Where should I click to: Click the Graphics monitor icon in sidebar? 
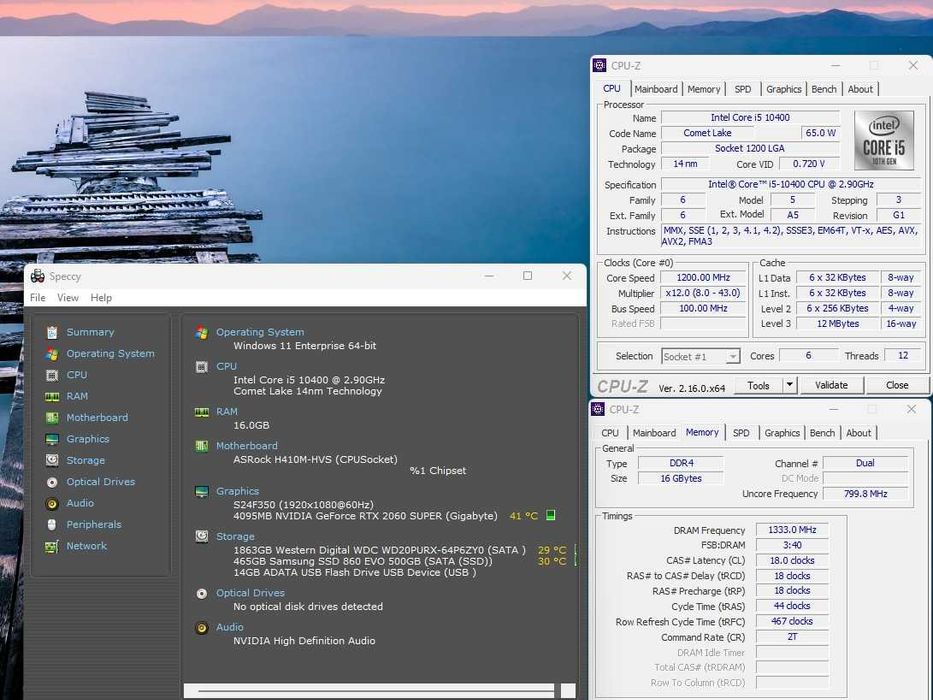(52, 439)
